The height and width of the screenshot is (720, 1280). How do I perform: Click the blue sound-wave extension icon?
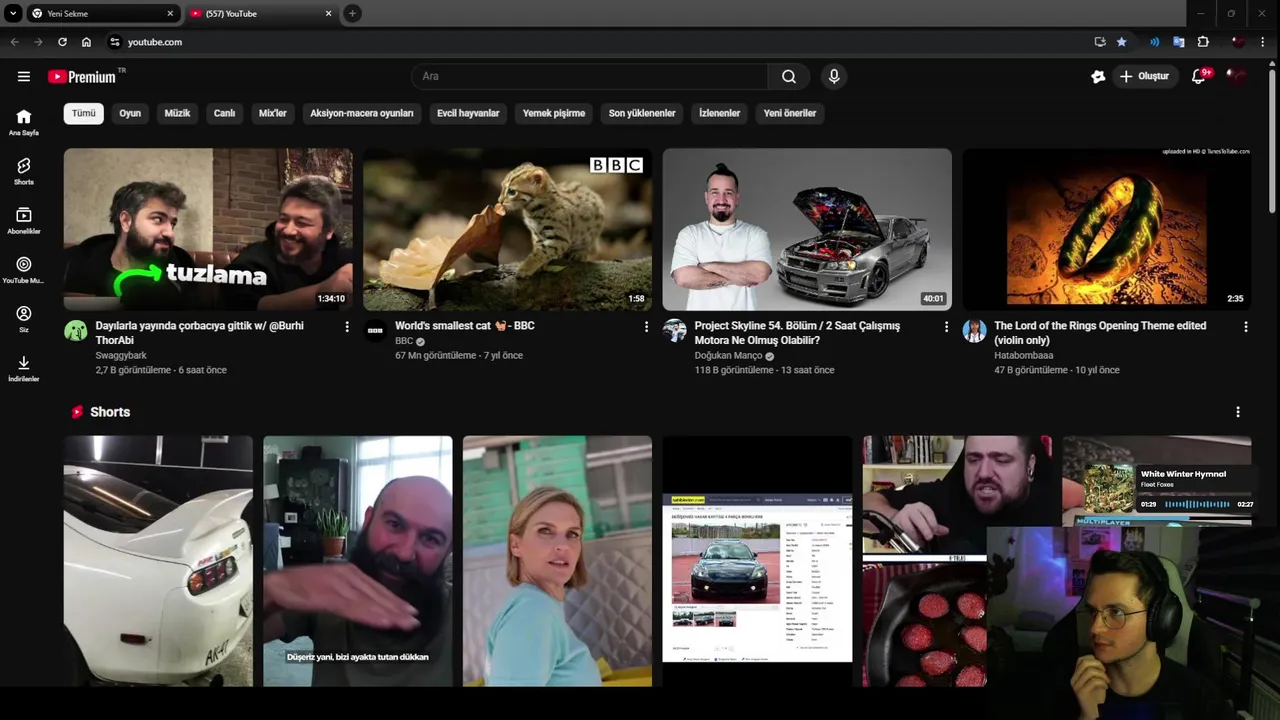1155,42
